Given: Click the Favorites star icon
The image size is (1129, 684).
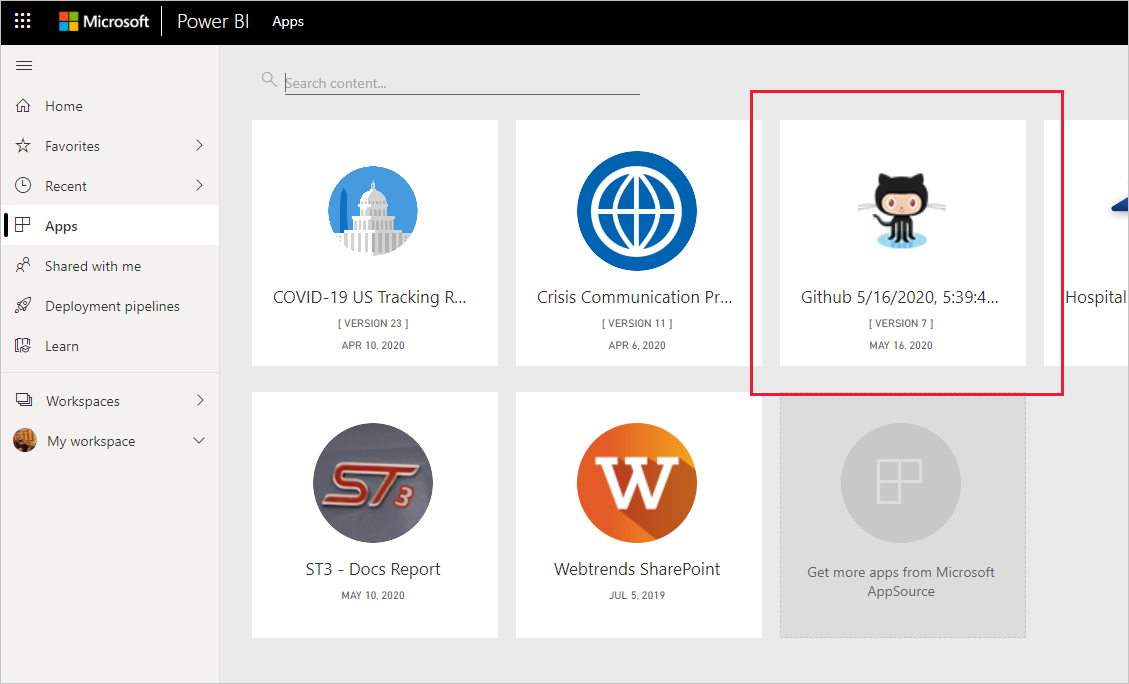Looking at the screenshot, I should point(23,145).
